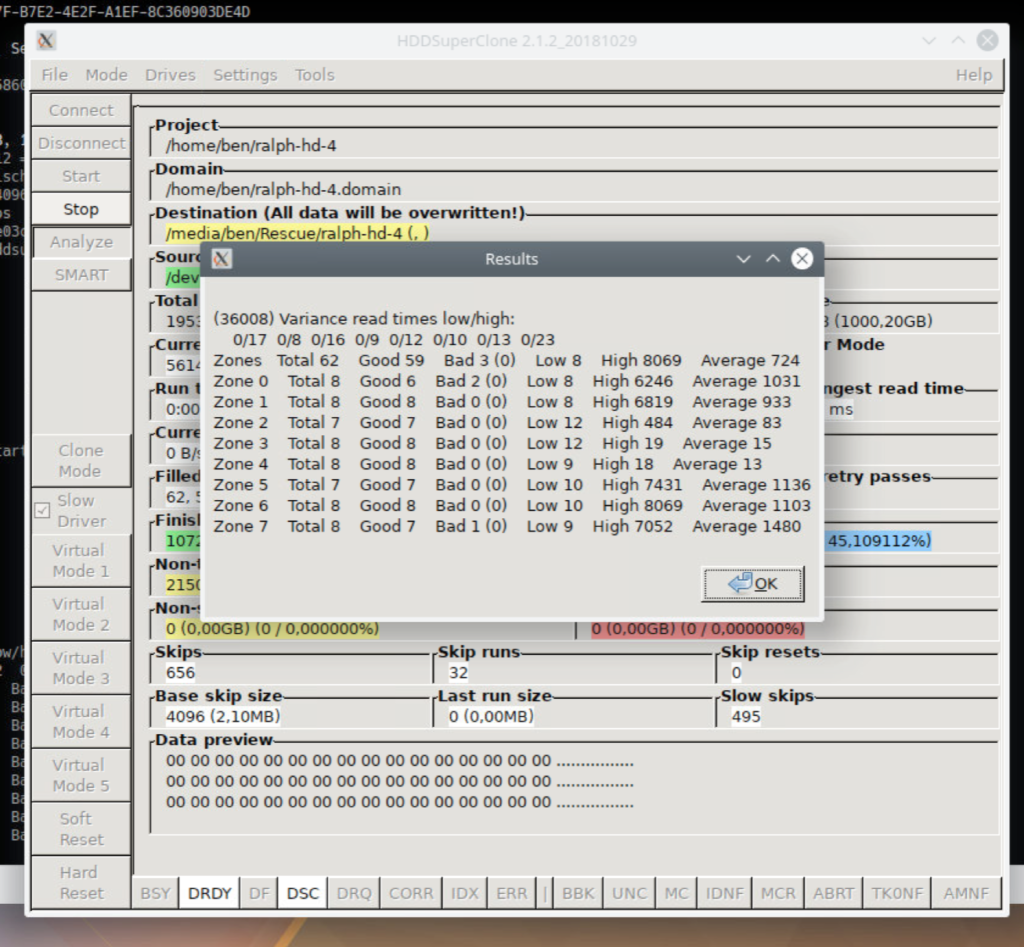Viewport: 1024px width, 947px height.
Task: Click the BBK error indicator
Action: (x=579, y=893)
